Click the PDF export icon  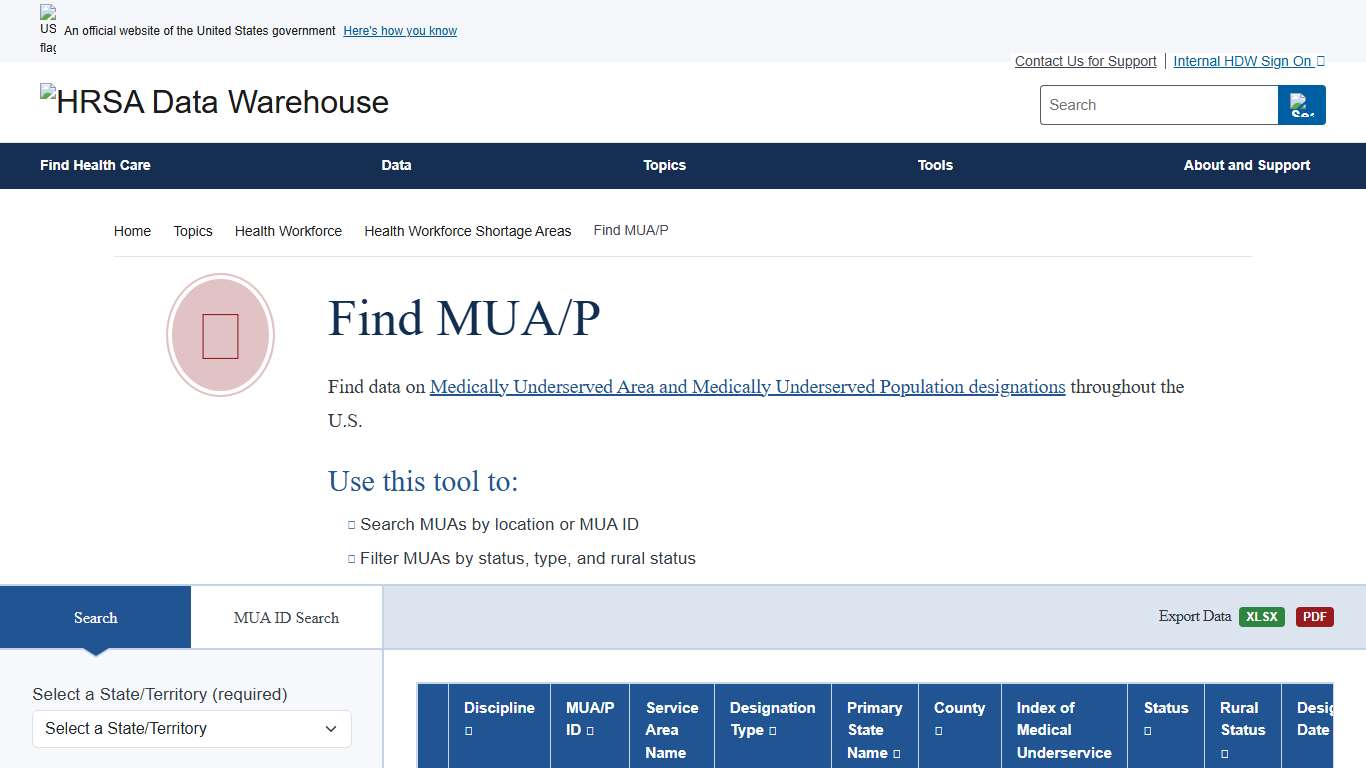1314,617
